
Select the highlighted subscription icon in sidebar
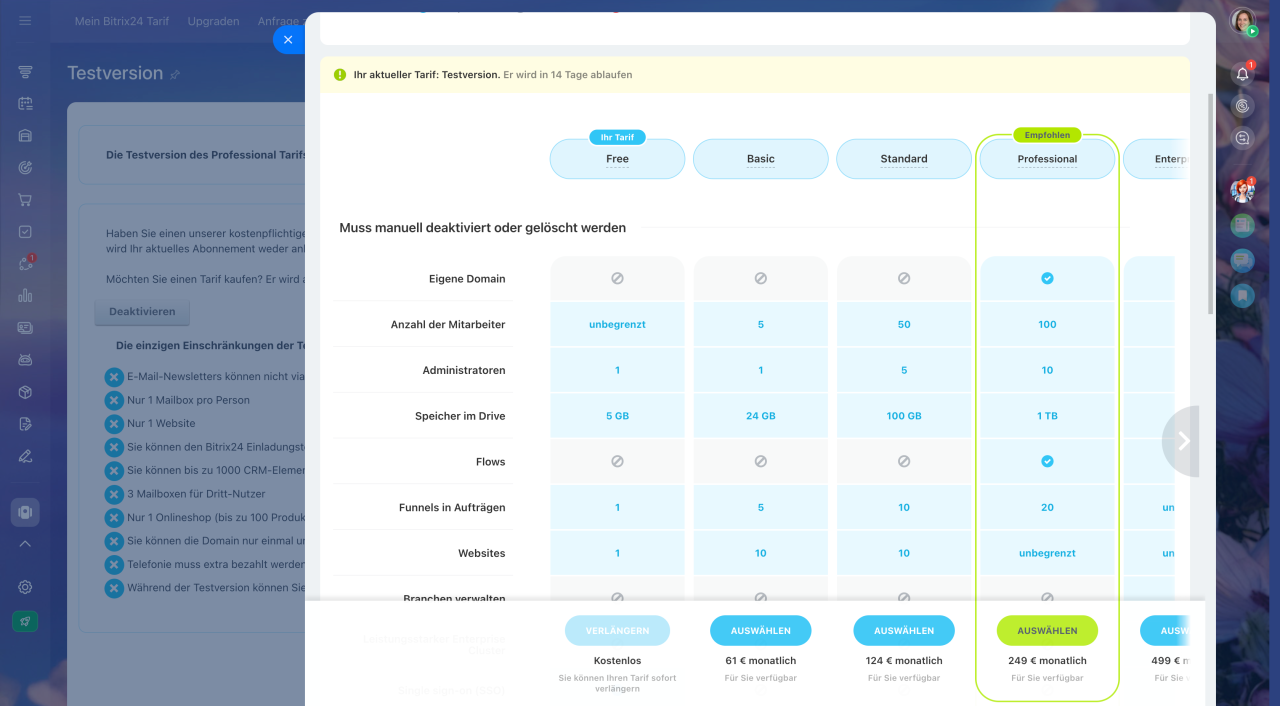[x=25, y=512]
